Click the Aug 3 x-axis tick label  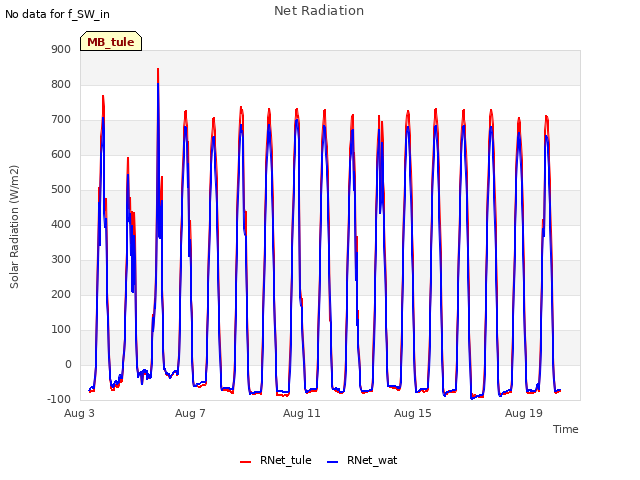click(x=79, y=413)
